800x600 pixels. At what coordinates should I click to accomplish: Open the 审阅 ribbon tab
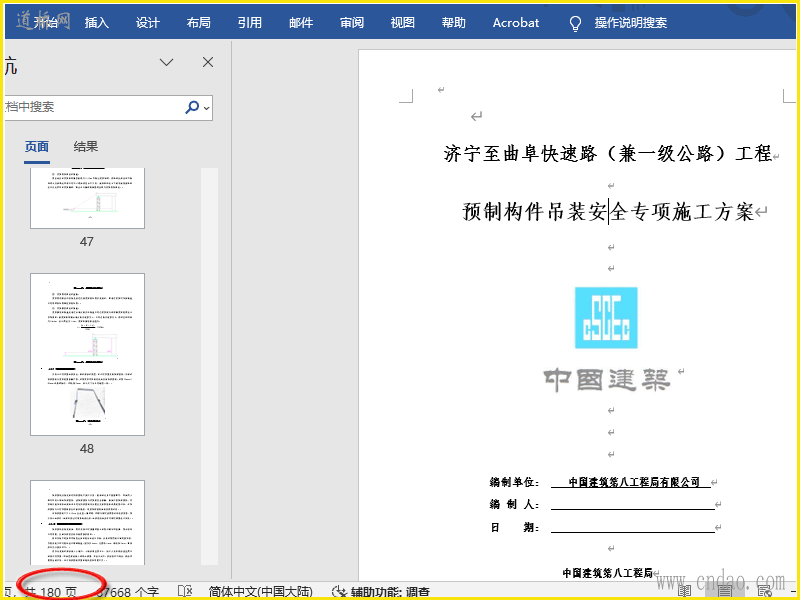point(352,22)
